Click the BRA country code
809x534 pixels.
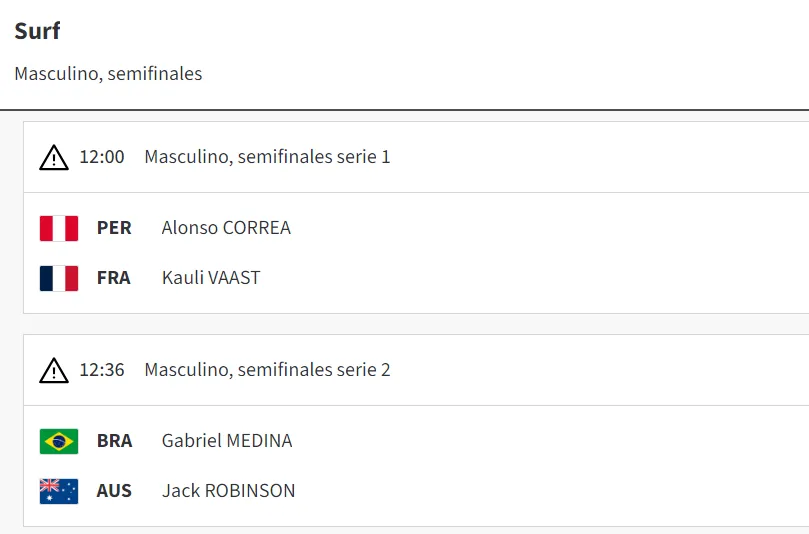[114, 441]
